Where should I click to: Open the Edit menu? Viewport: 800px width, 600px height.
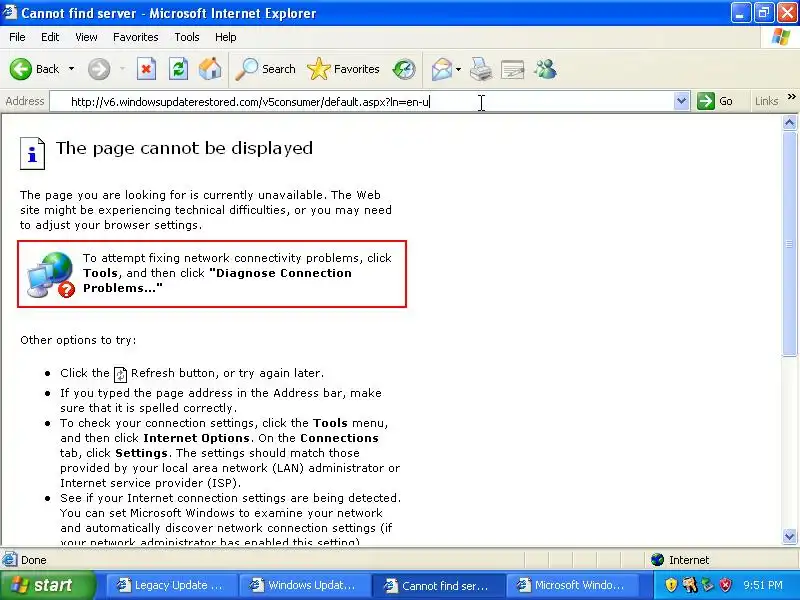click(x=50, y=37)
